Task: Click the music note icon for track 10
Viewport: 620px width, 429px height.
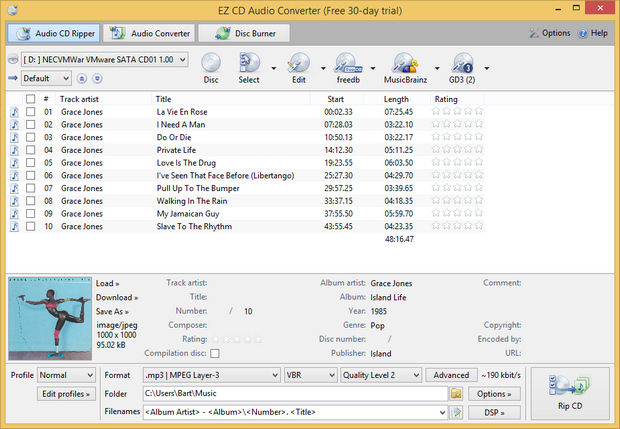Action: click(x=14, y=226)
